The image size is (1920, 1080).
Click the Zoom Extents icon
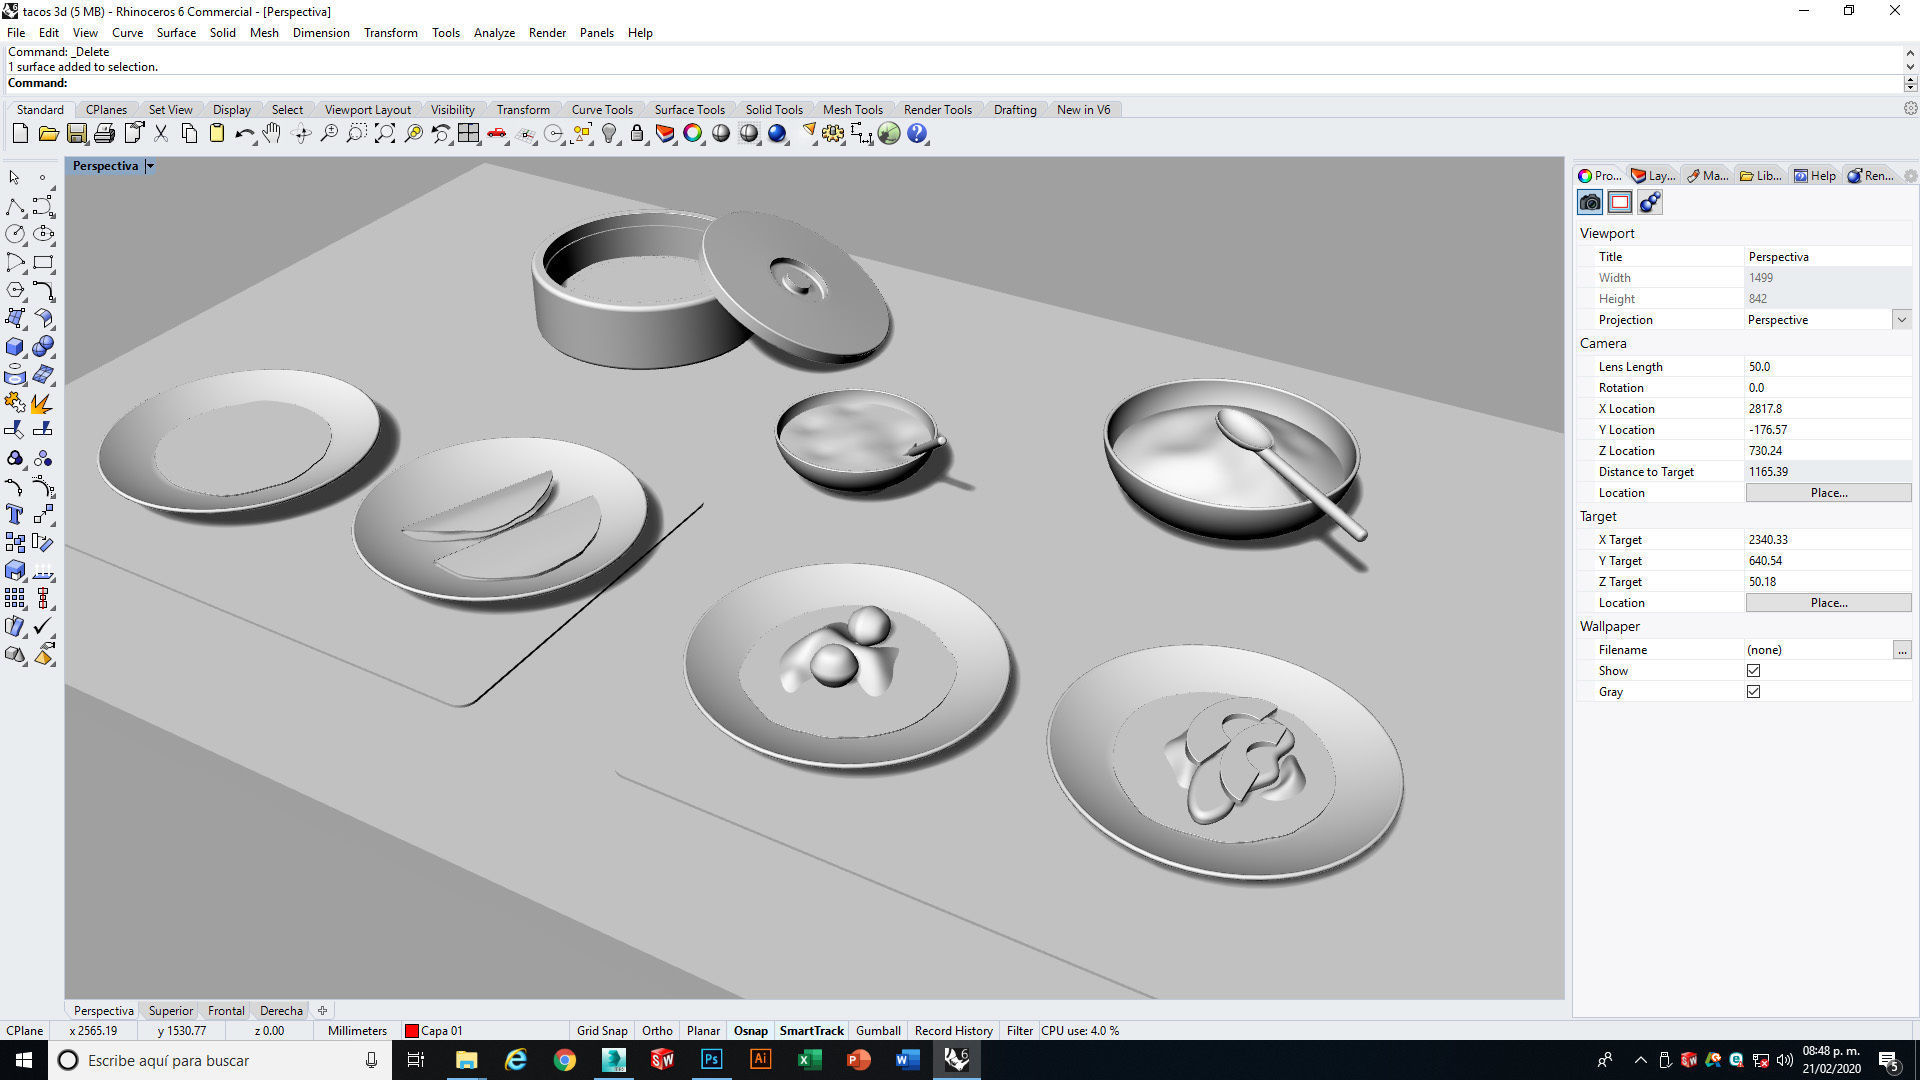(385, 134)
